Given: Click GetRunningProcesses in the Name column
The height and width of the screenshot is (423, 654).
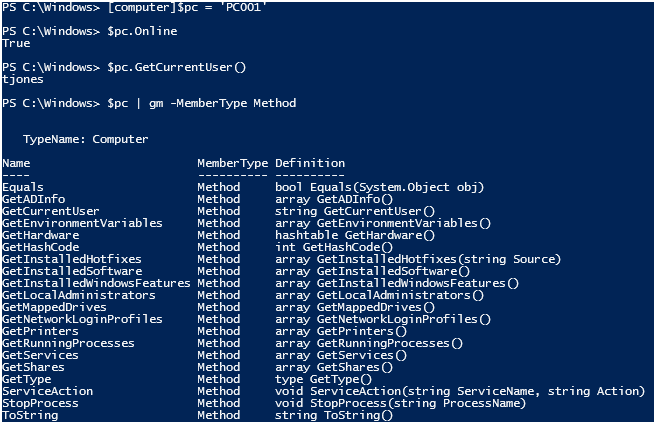Looking at the screenshot, I should coord(68,343).
